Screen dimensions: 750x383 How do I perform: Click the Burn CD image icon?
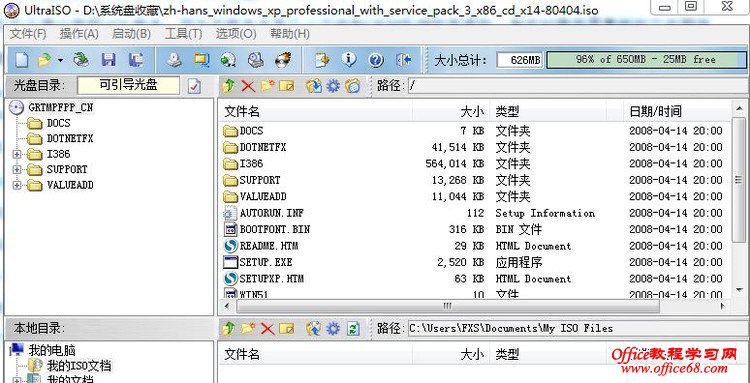tap(282, 60)
